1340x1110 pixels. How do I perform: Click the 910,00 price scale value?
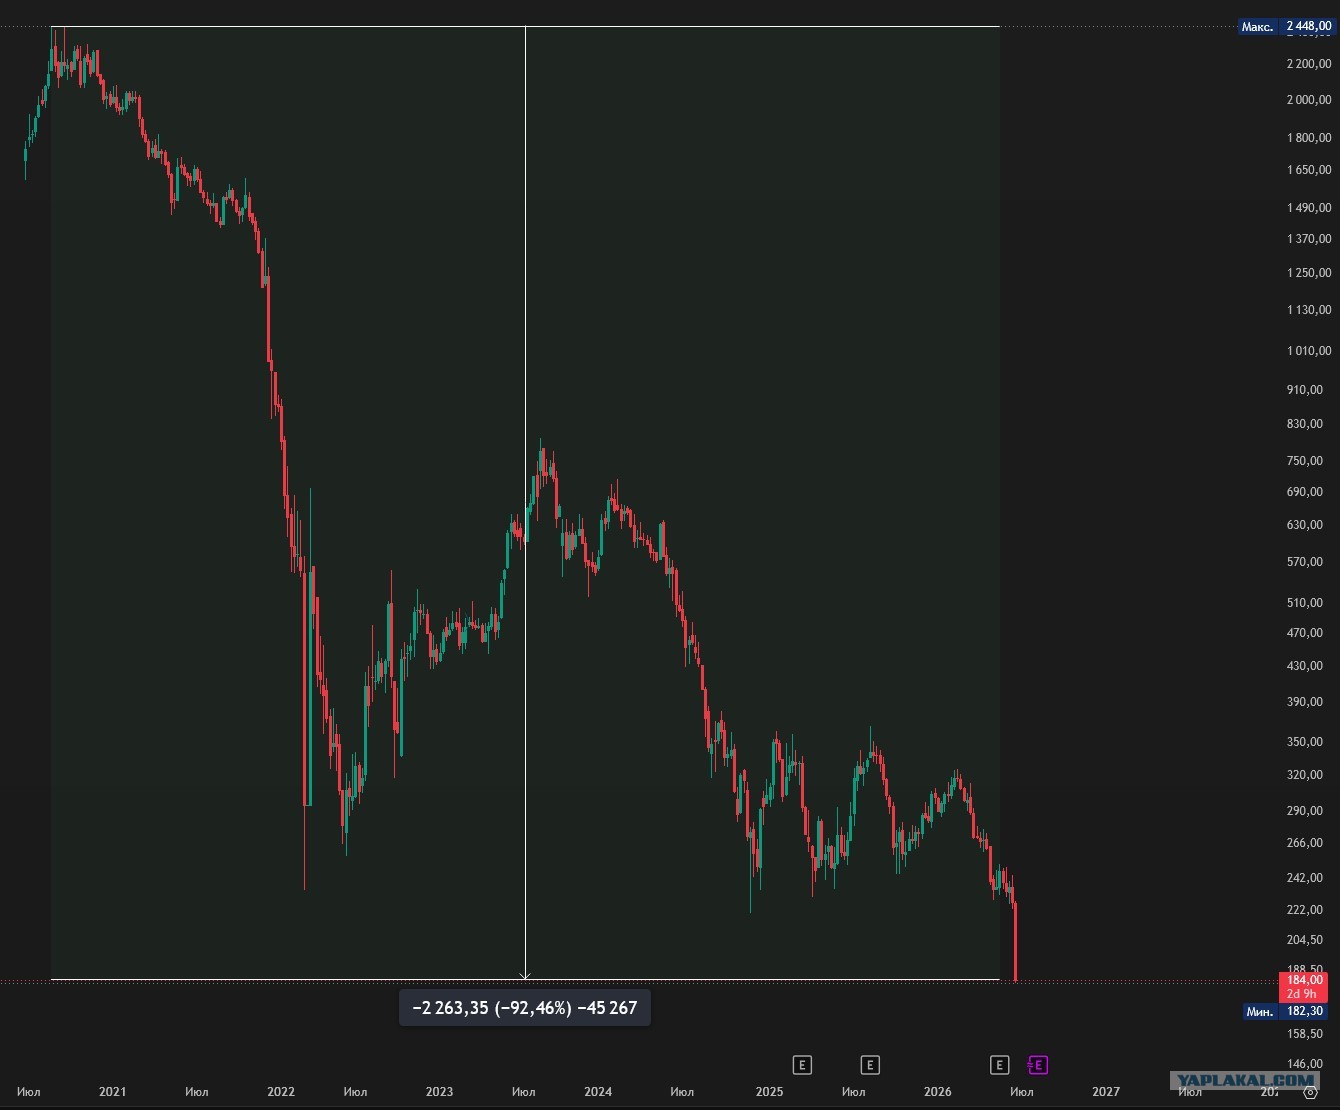(1305, 390)
